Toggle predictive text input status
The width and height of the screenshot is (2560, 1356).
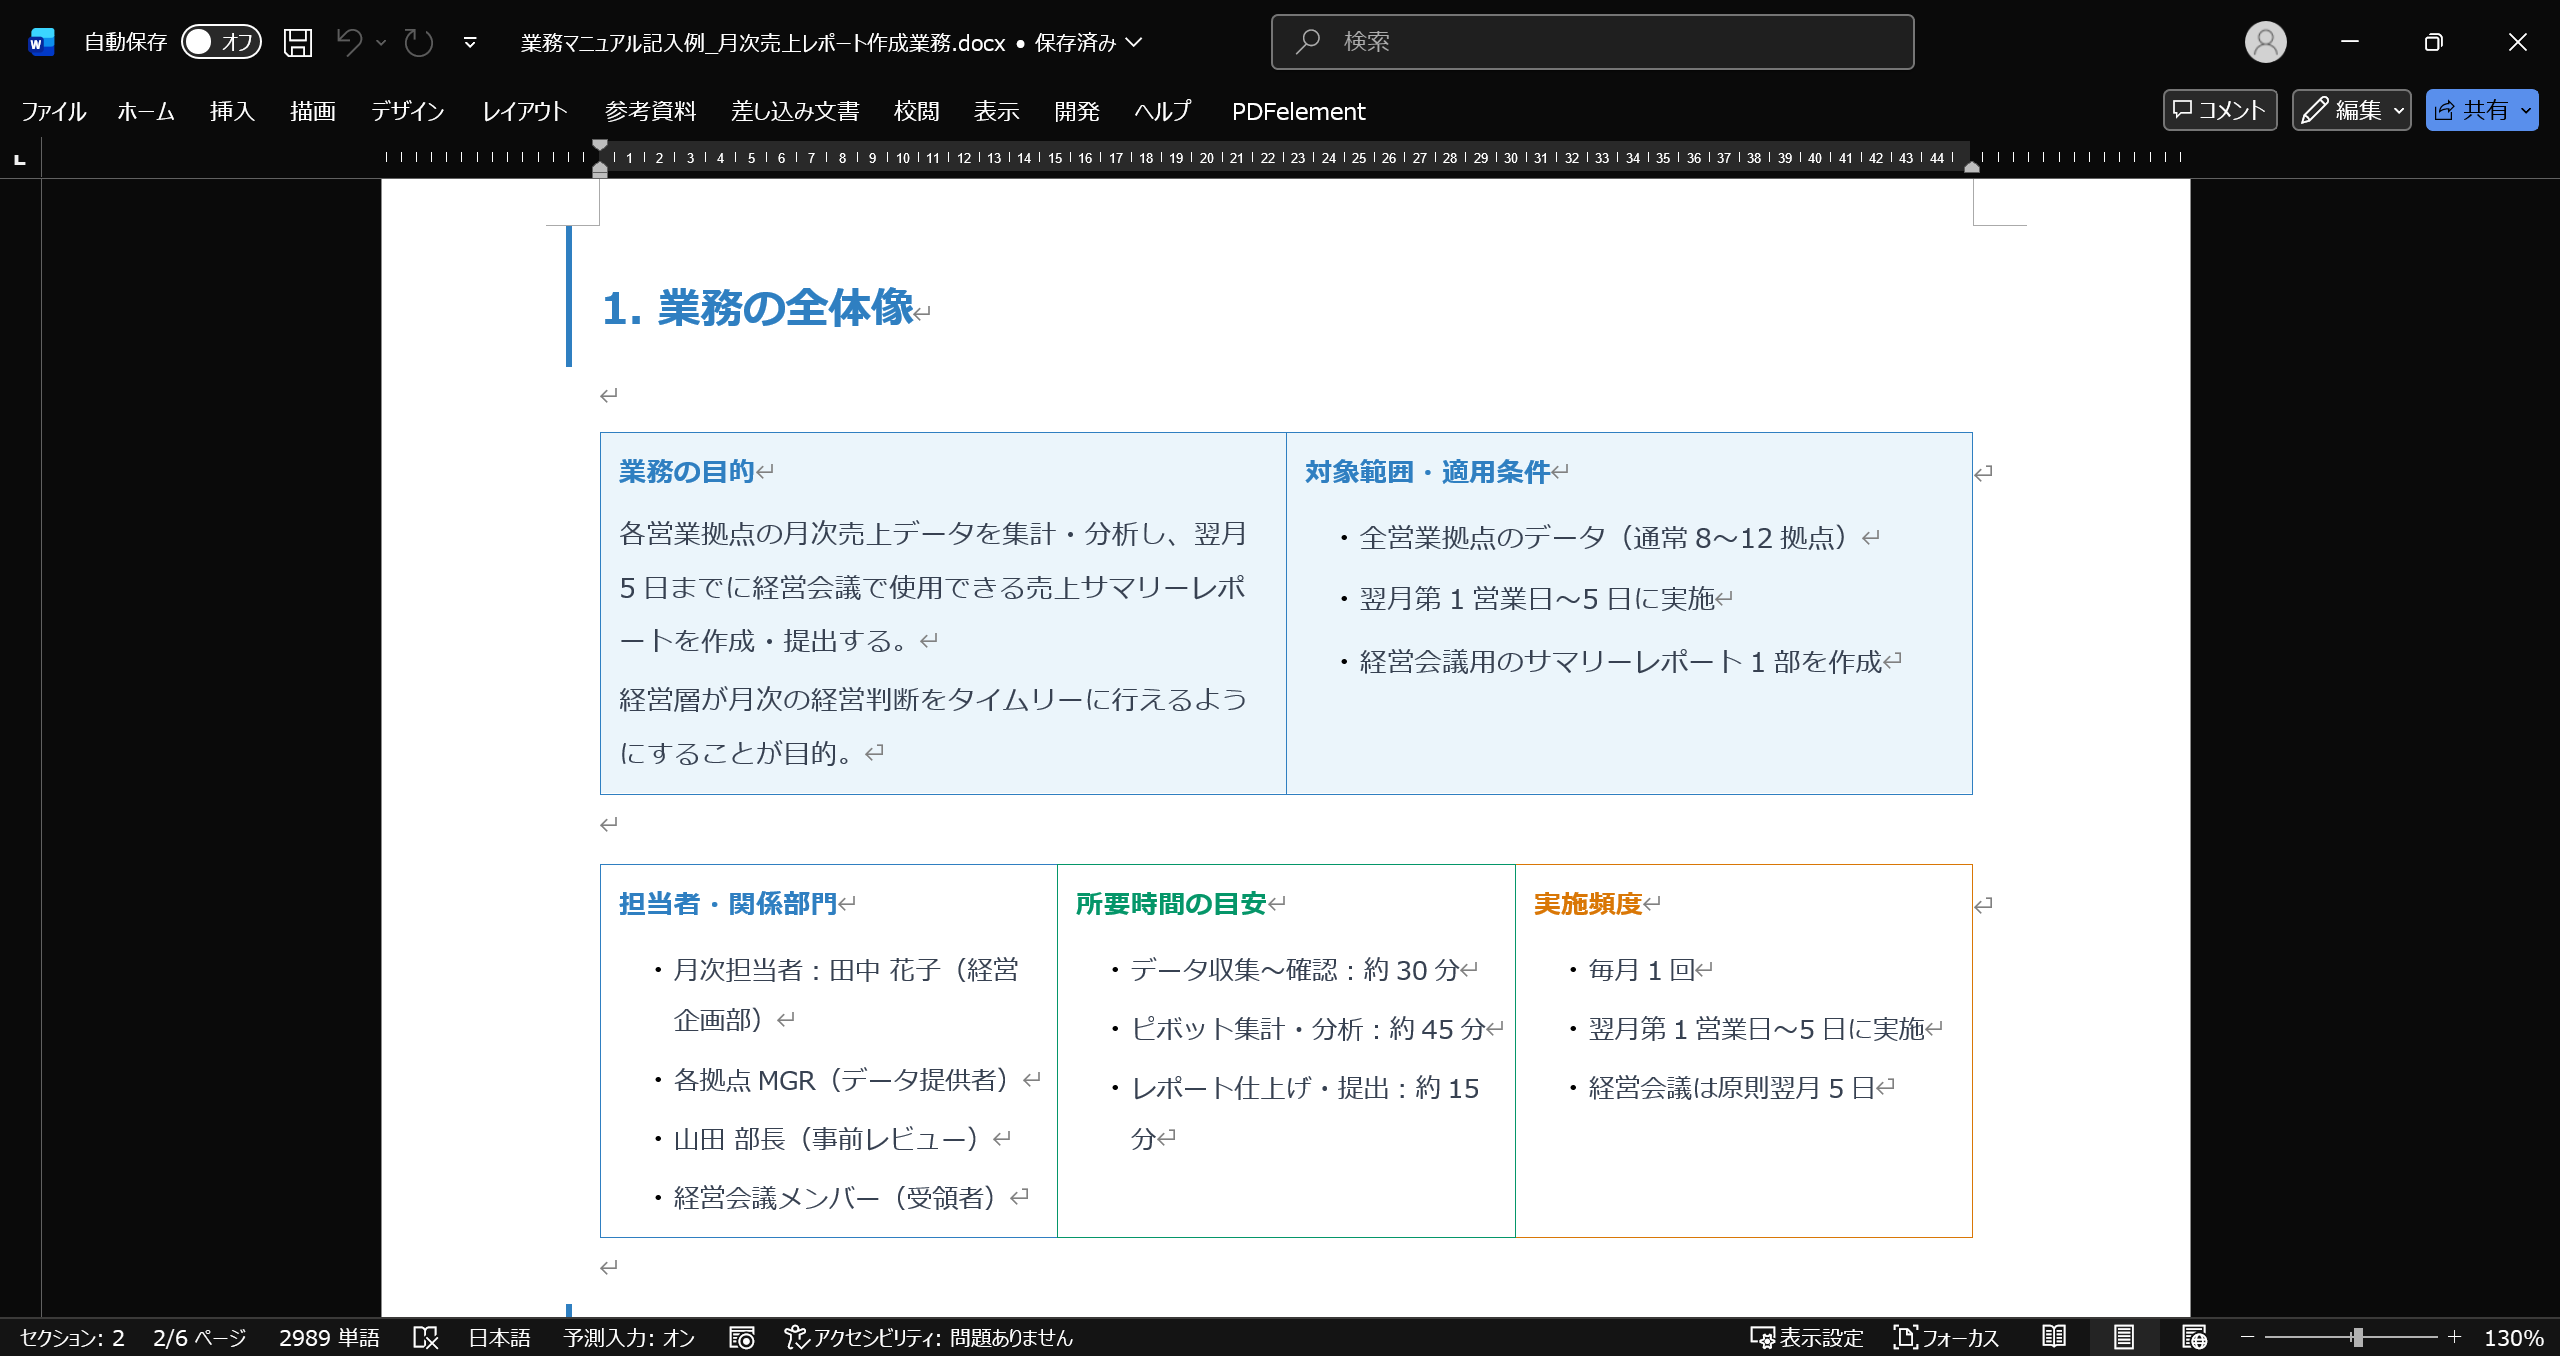click(x=629, y=1337)
